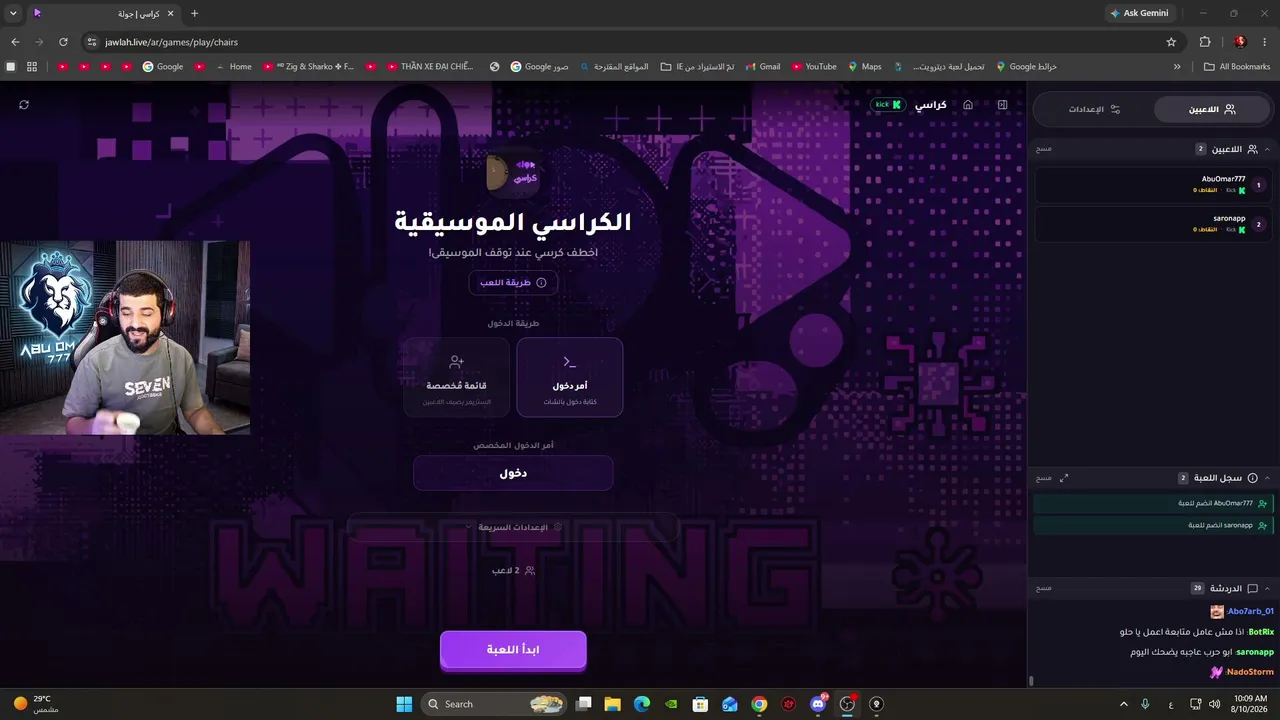This screenshot has height=720, width=1280.
Task: Bookmark this page with the star icon
Action: [x=1171, y=42]
